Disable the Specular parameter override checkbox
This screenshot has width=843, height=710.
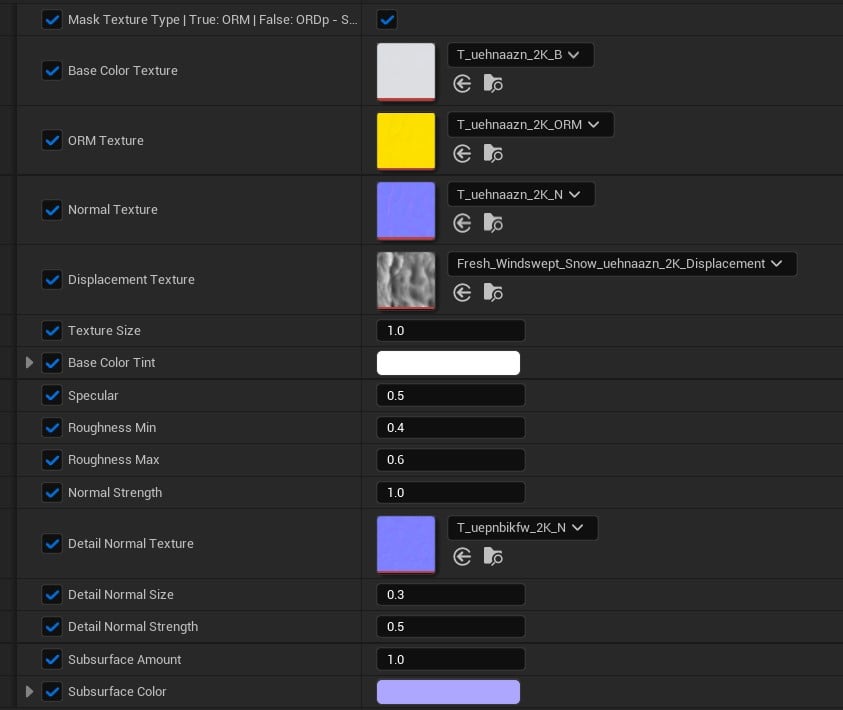coord(52,396)
